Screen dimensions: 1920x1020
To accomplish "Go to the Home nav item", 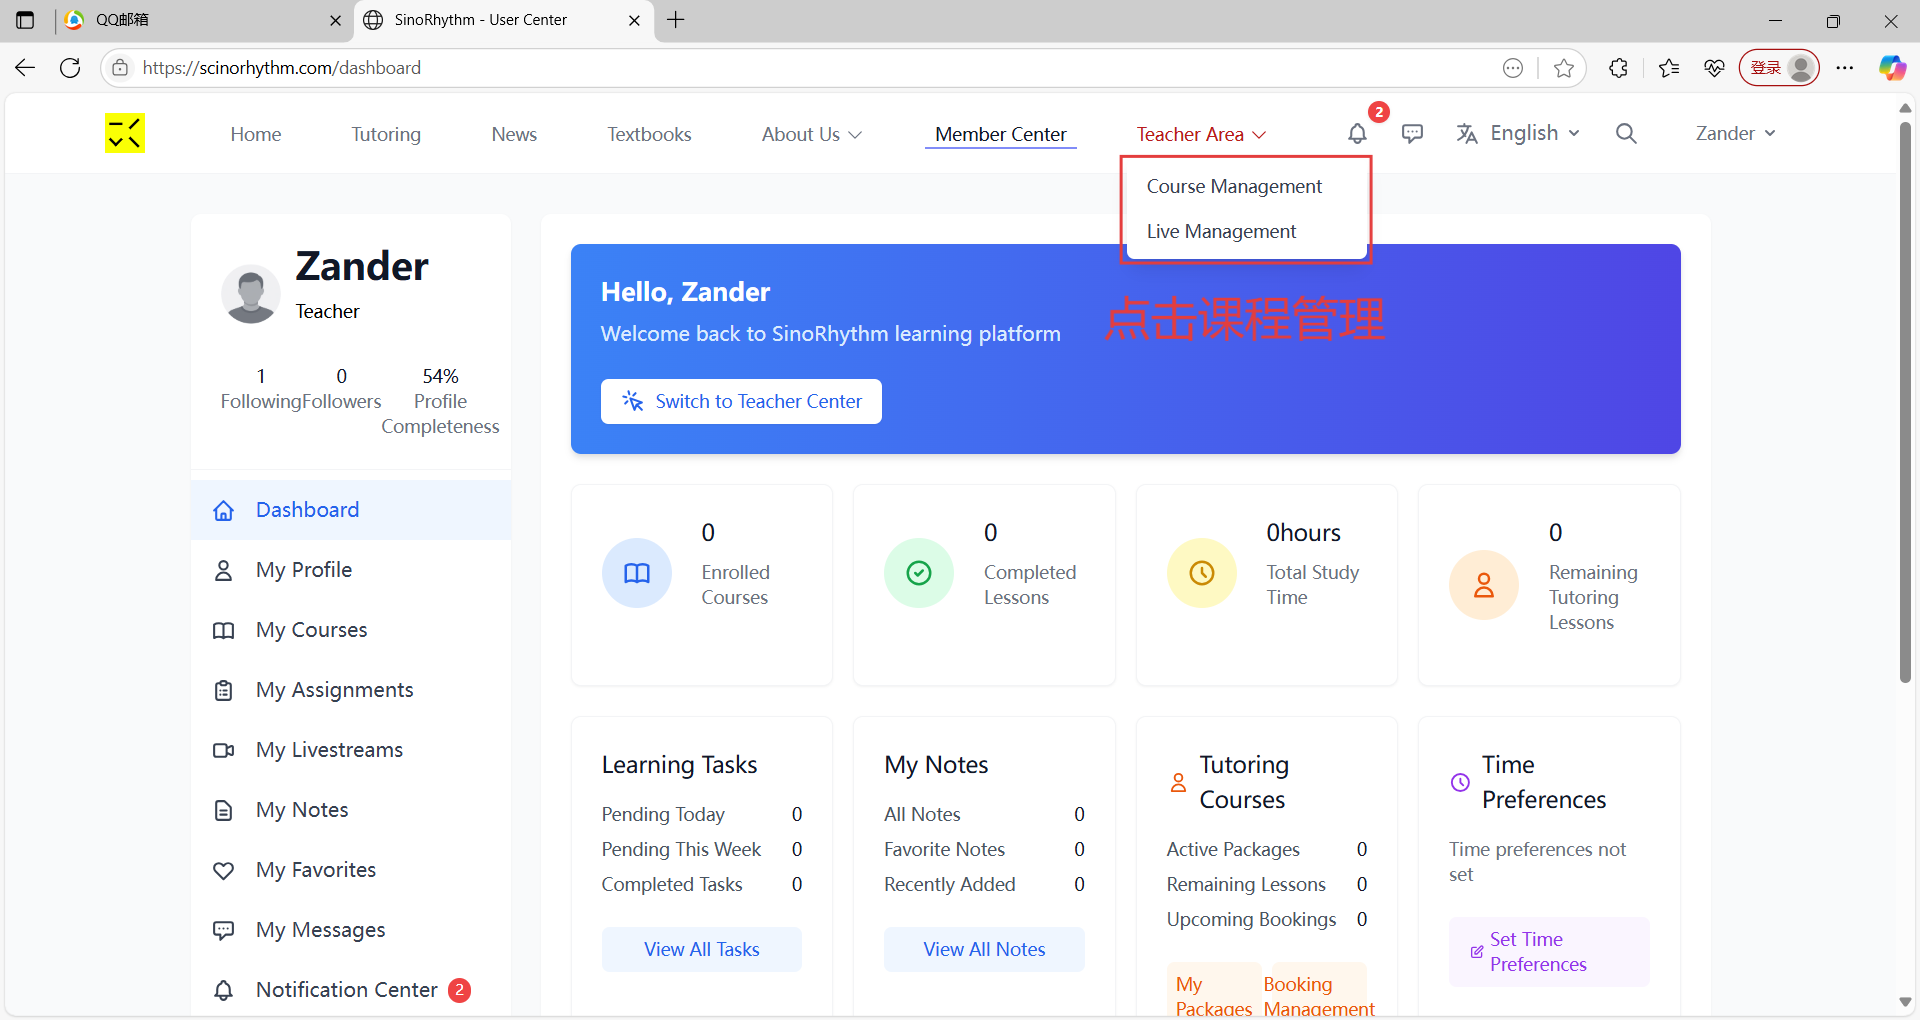I will (256, 134).
